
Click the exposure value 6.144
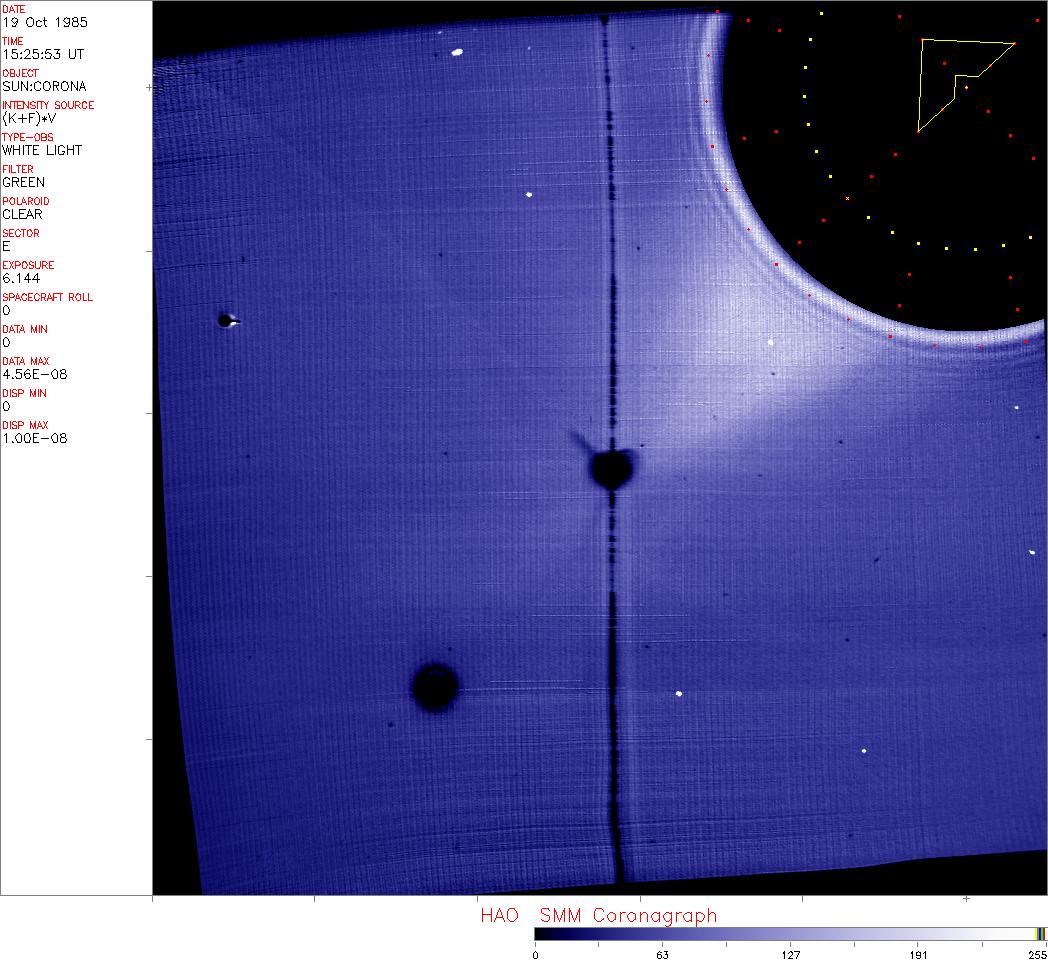21,278
